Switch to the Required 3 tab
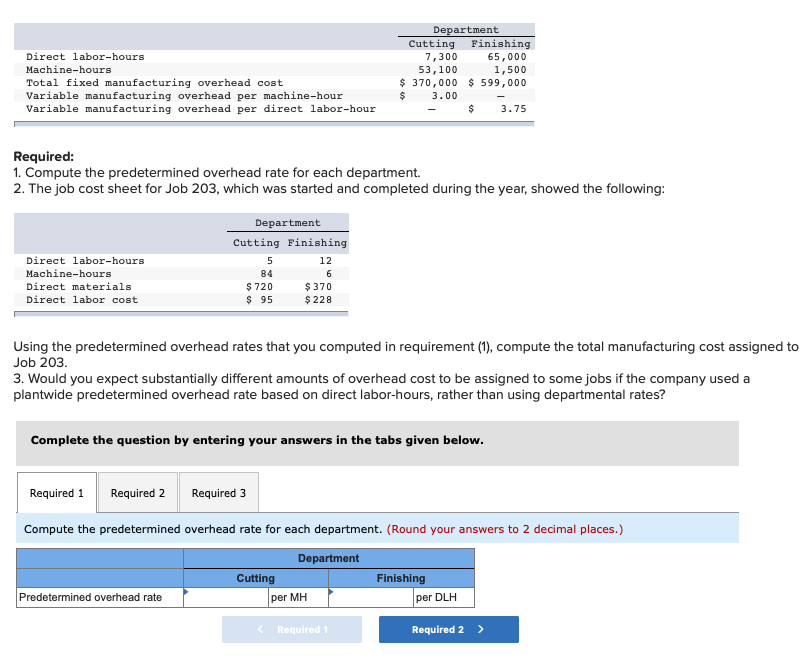The width and height of the screenshot is (805, 657). coord(219,491)
